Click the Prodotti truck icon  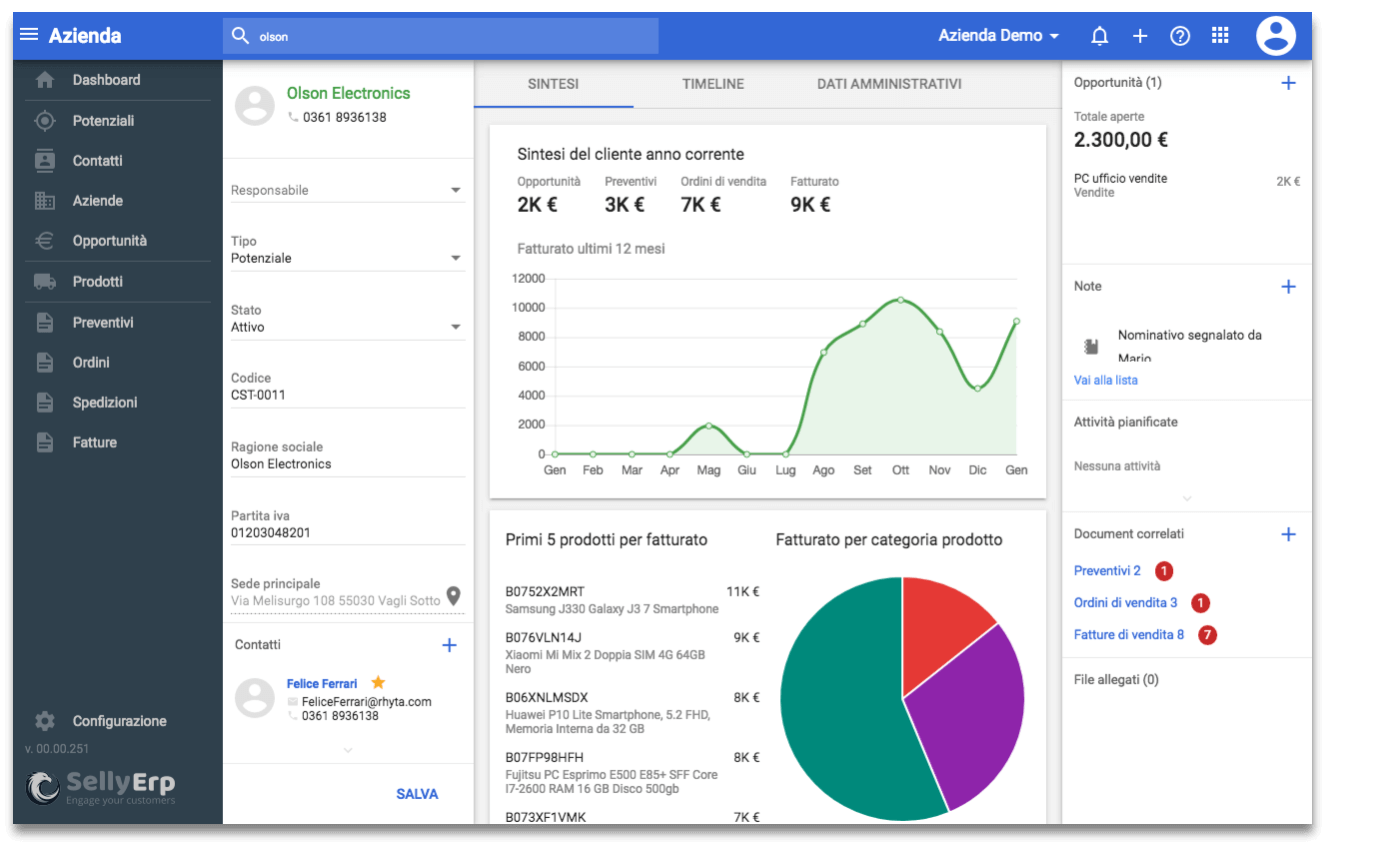coord(45,282)
